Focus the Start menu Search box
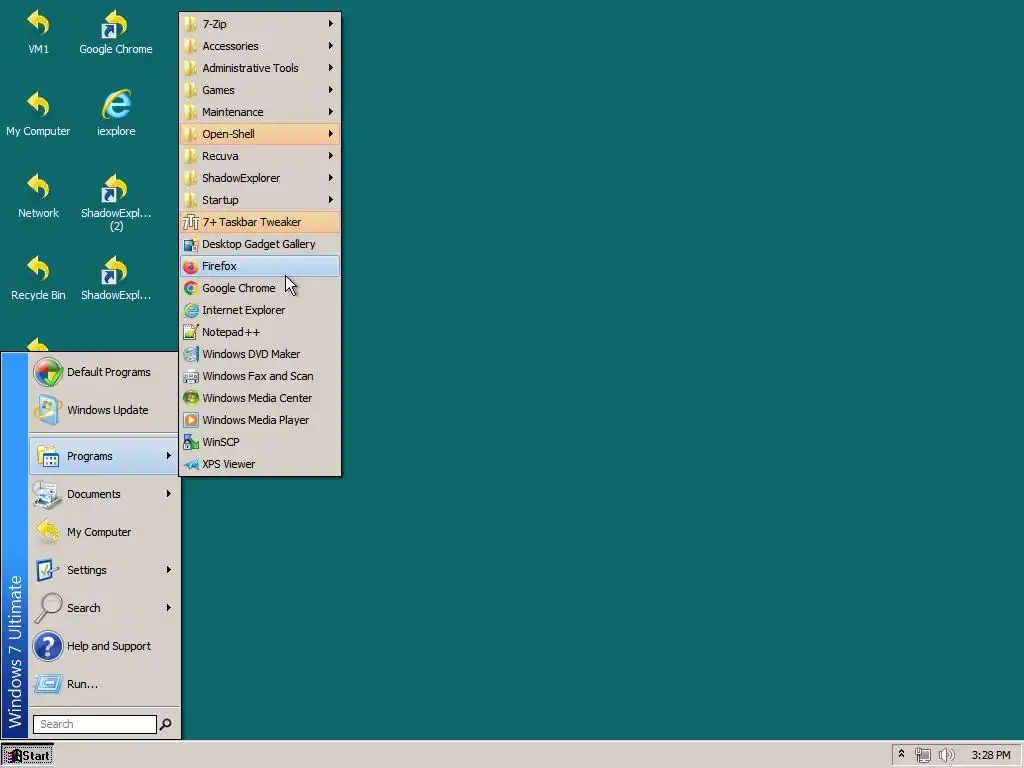 (x=95, y=724)
